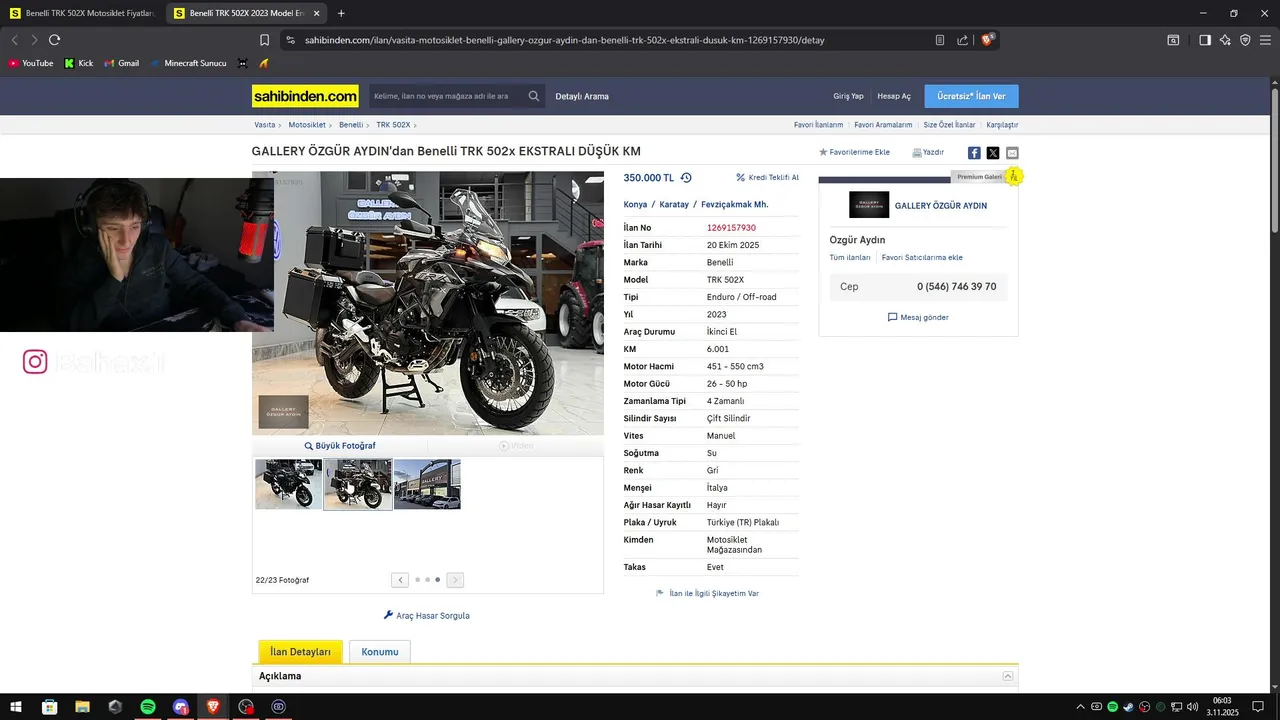
Task: Click the share icon in address bar
Action: 962,40
